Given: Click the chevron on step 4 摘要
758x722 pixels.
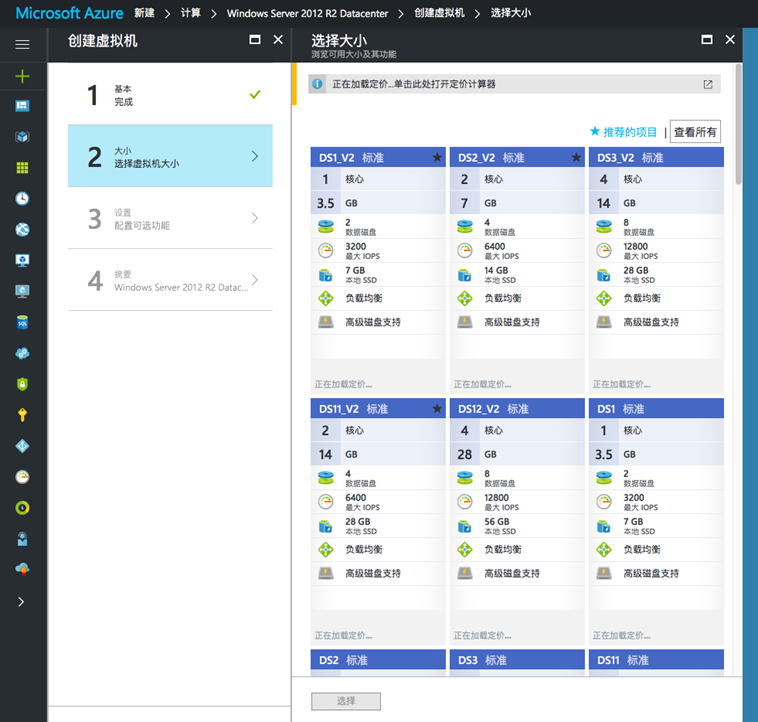Looking at the screenshot, I should click(255, 280).
